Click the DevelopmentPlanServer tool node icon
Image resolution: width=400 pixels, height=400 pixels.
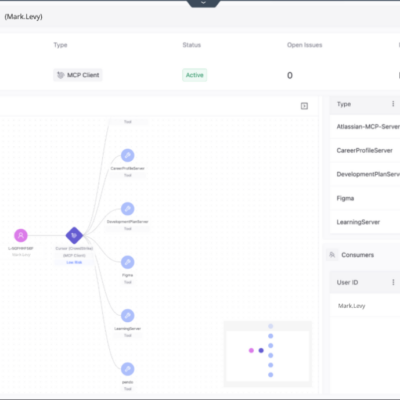click(x=127, y=209)
